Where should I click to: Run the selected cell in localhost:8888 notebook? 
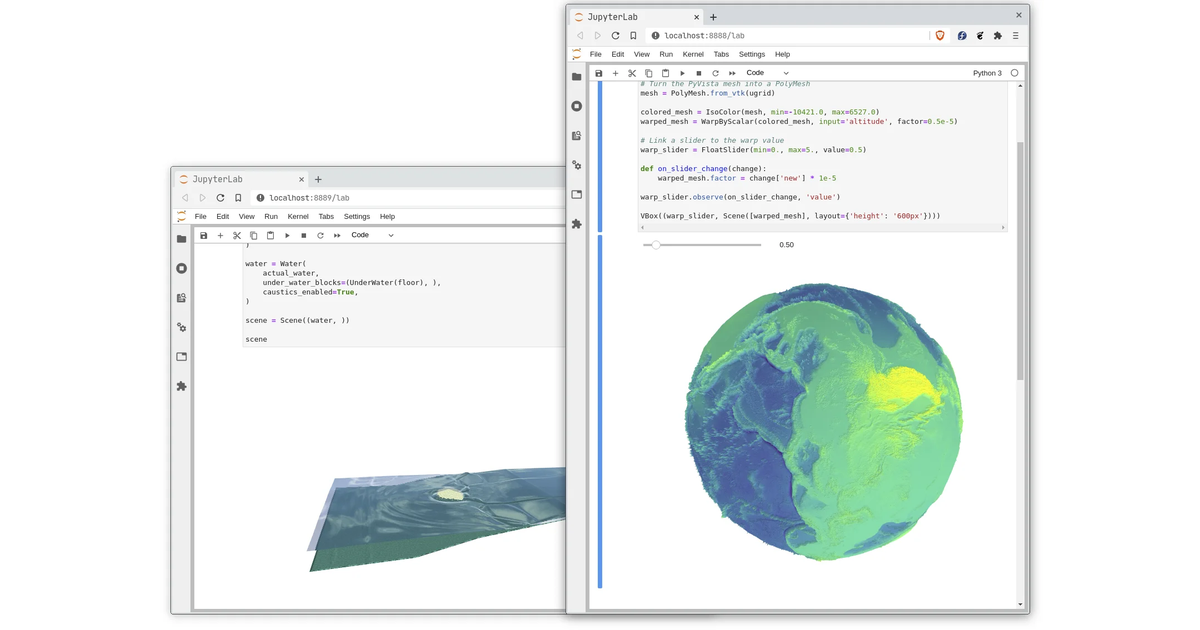pyautogui.click(x=682, y=73)
